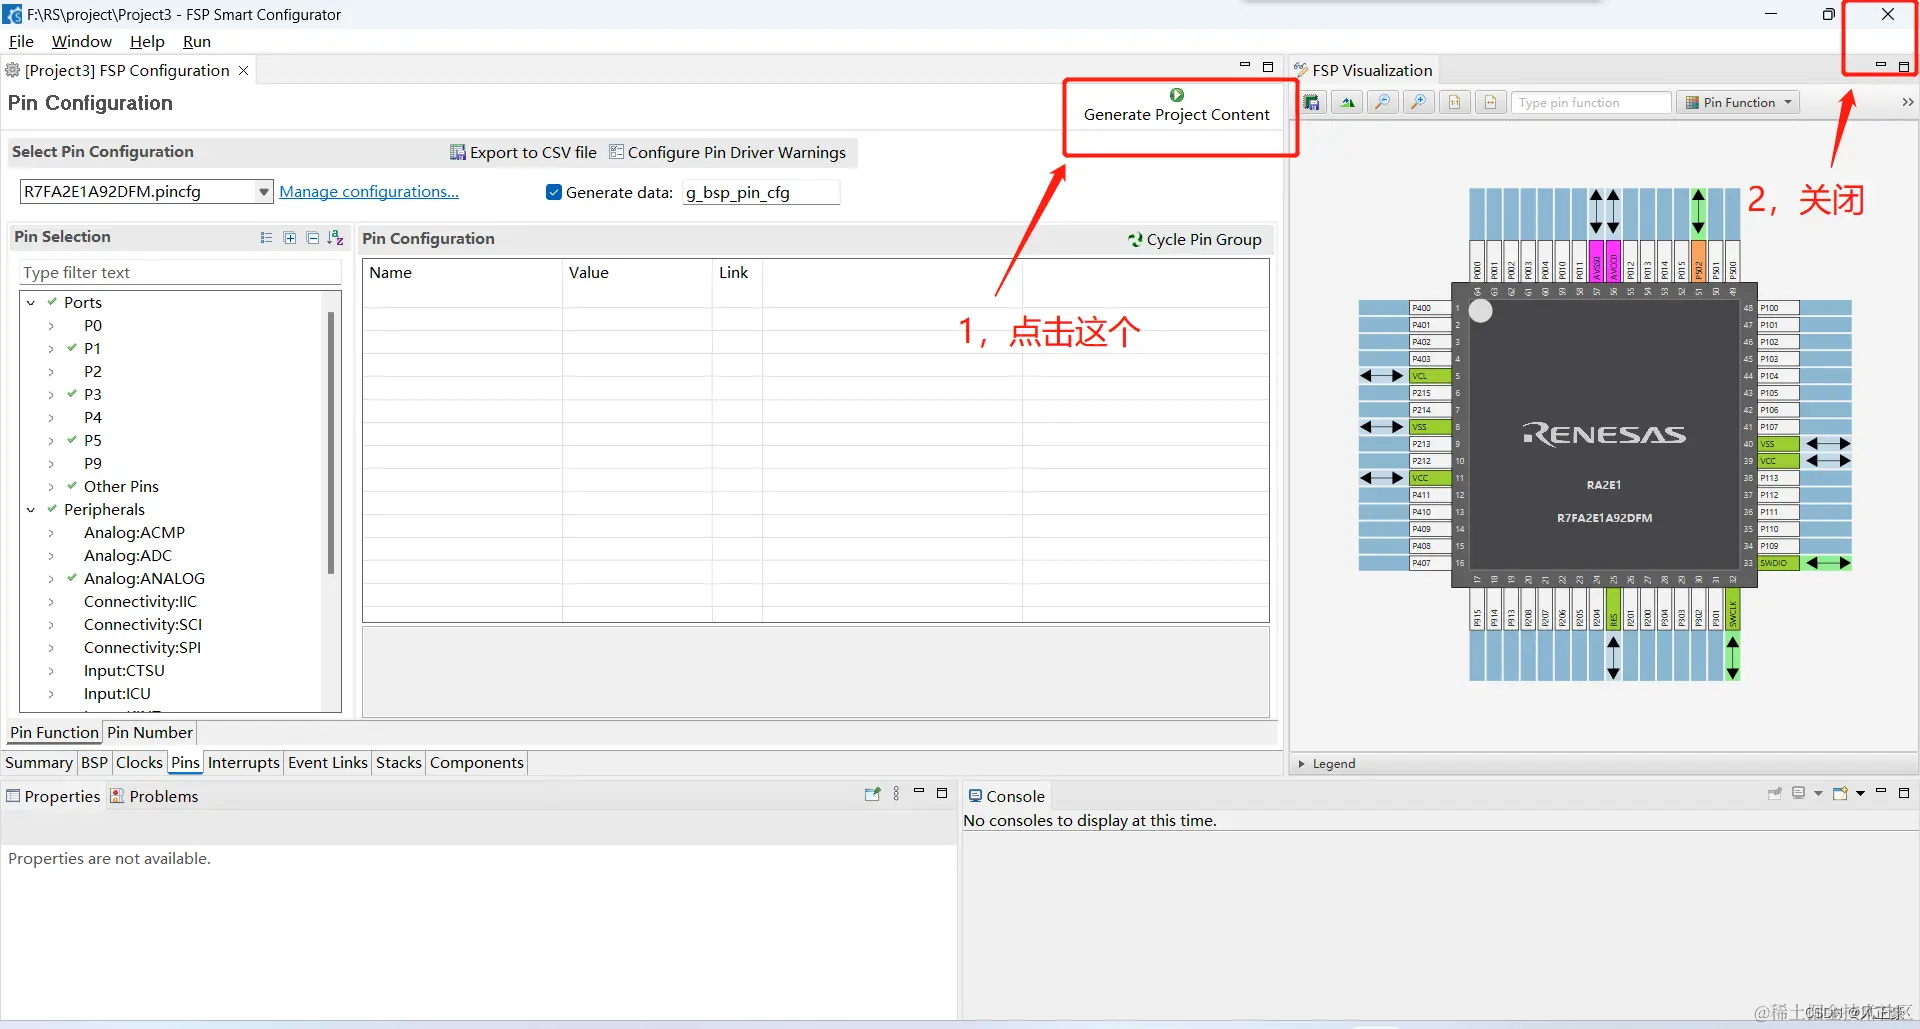Open Manage configurations link
This screenshot has width=1920, height=1029.
369,192
